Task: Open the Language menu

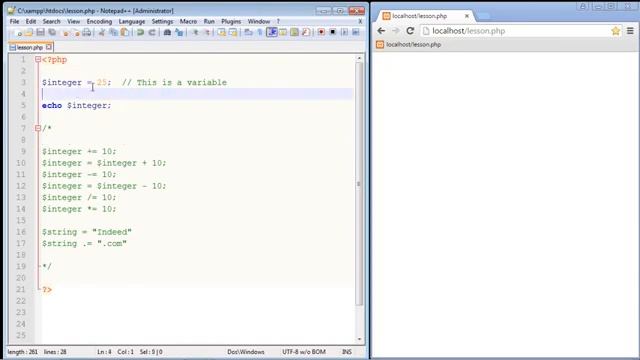Action: [132, 21]
